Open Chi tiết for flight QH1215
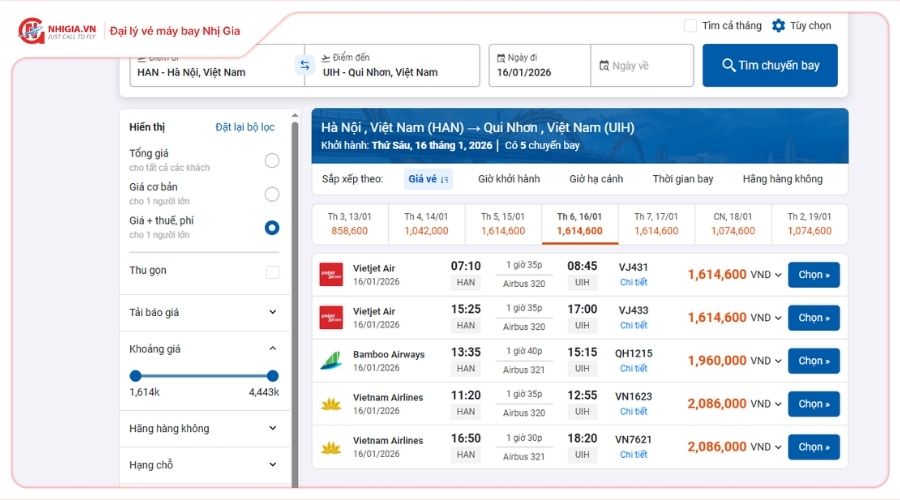Viewport: 900px width, 500px height. 633,369
